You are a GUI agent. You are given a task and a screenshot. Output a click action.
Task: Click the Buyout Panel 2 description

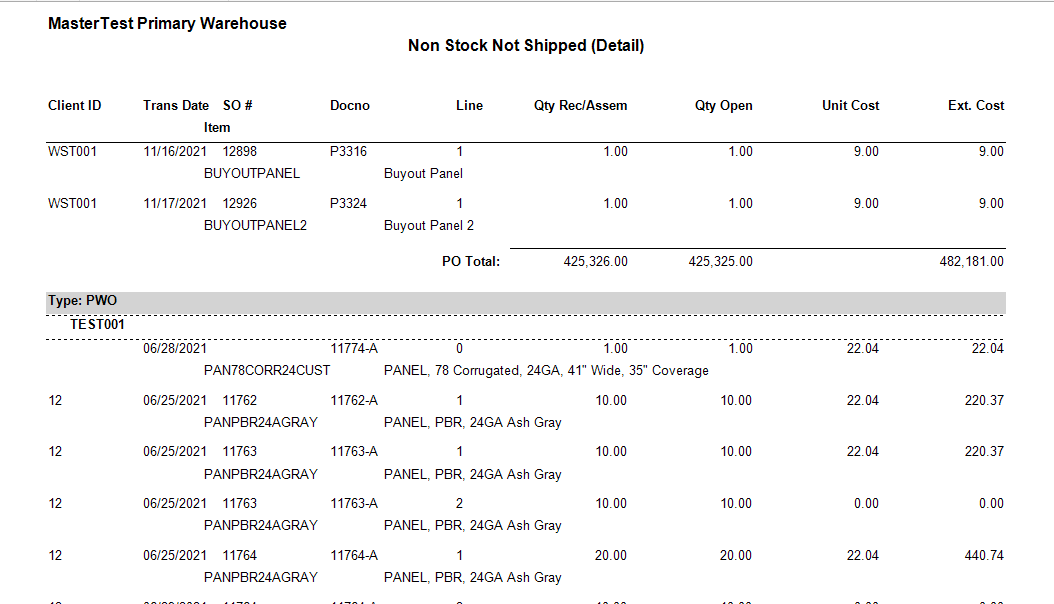[429, 225]
